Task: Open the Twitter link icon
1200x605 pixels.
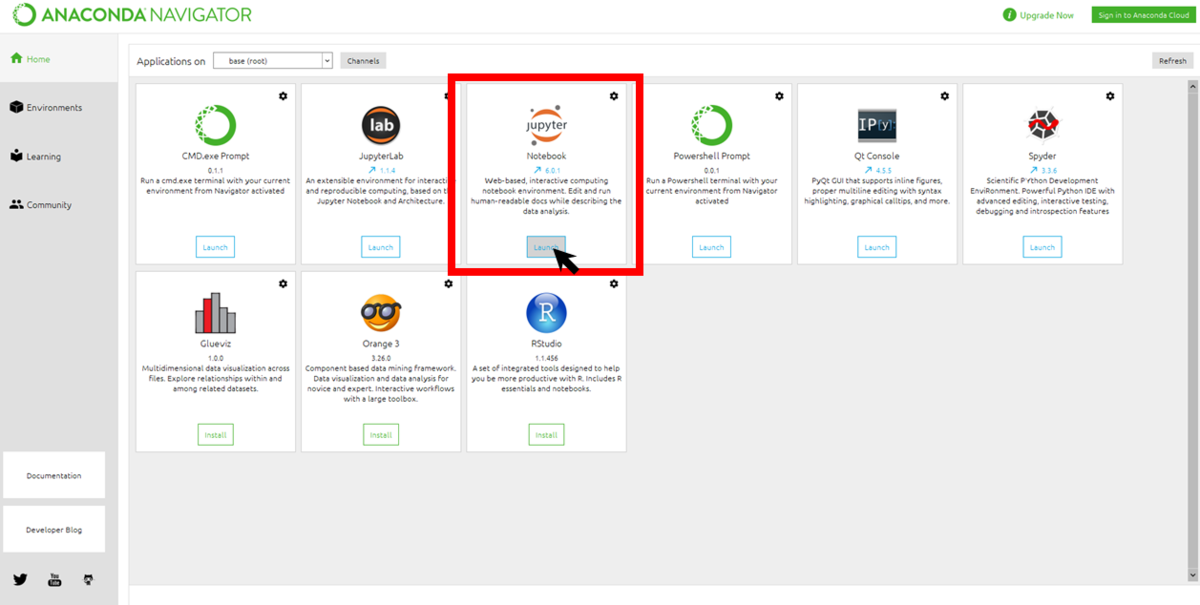Action: click(x=20, y=579)
